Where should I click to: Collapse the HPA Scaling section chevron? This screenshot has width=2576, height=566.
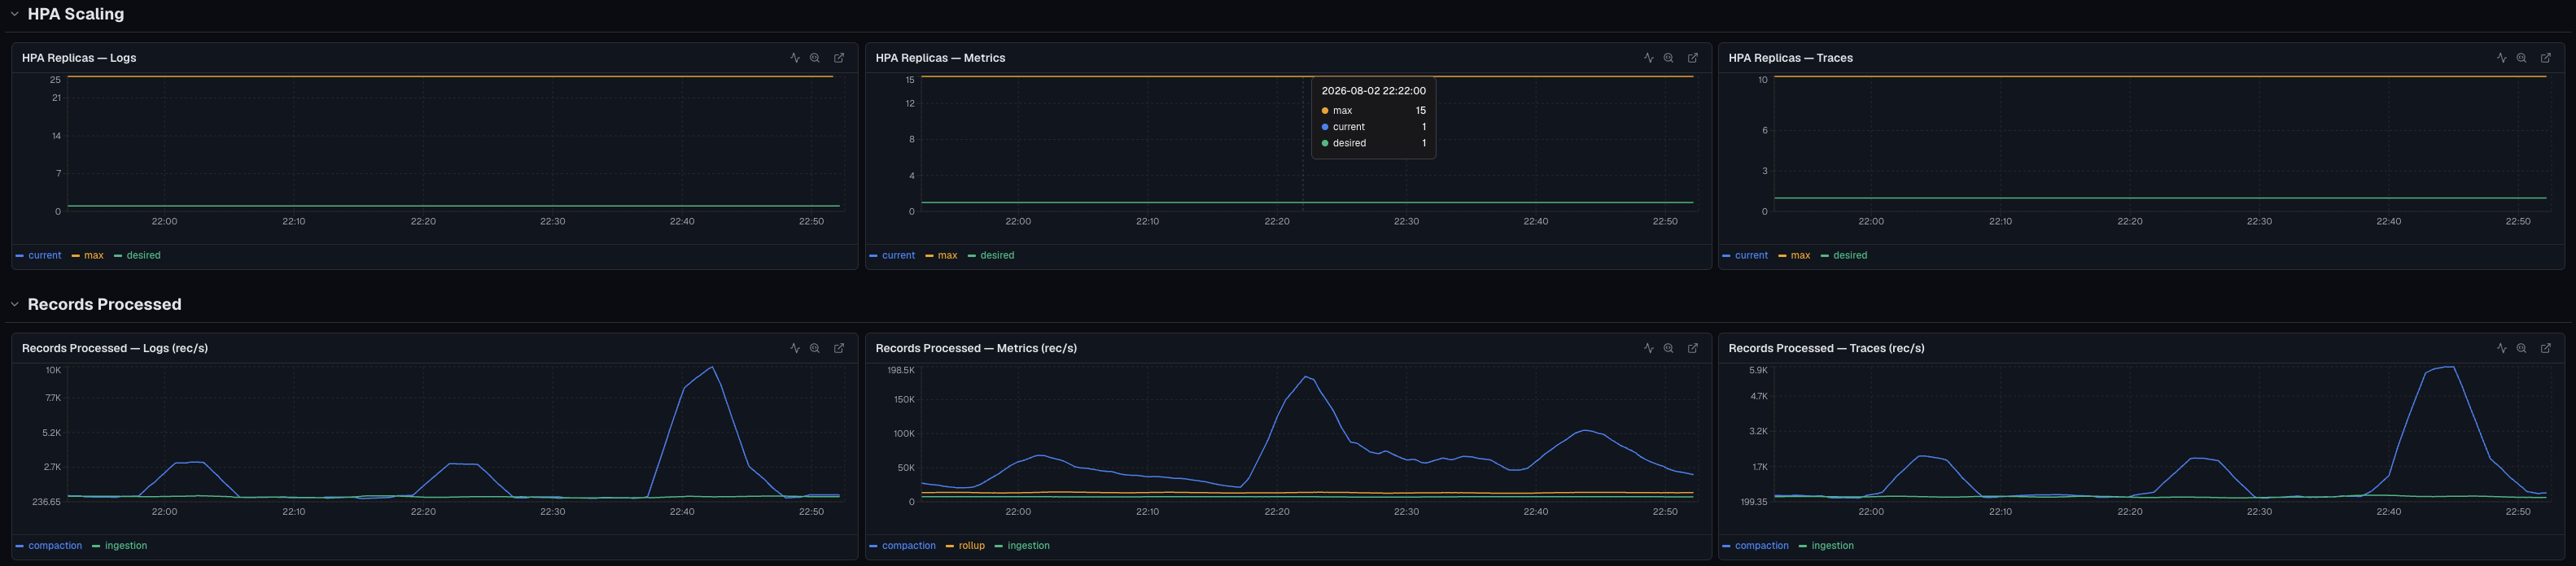[x=14, y=14]
